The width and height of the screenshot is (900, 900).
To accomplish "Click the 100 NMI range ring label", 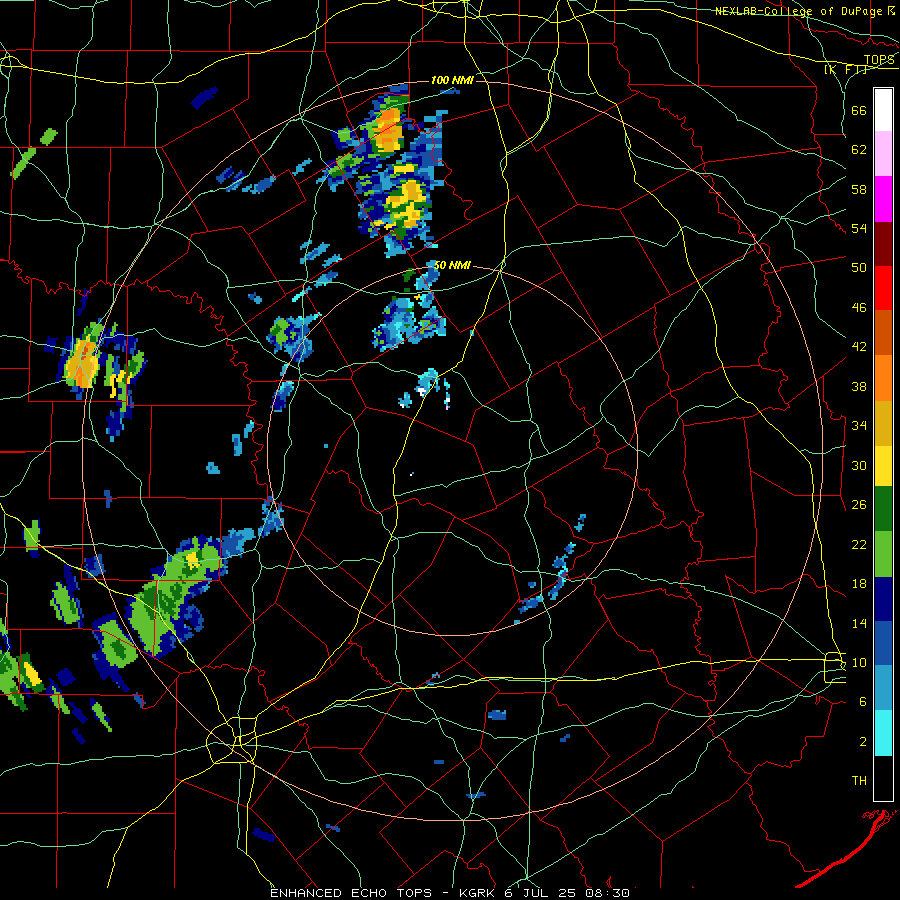I will point(452,80).
